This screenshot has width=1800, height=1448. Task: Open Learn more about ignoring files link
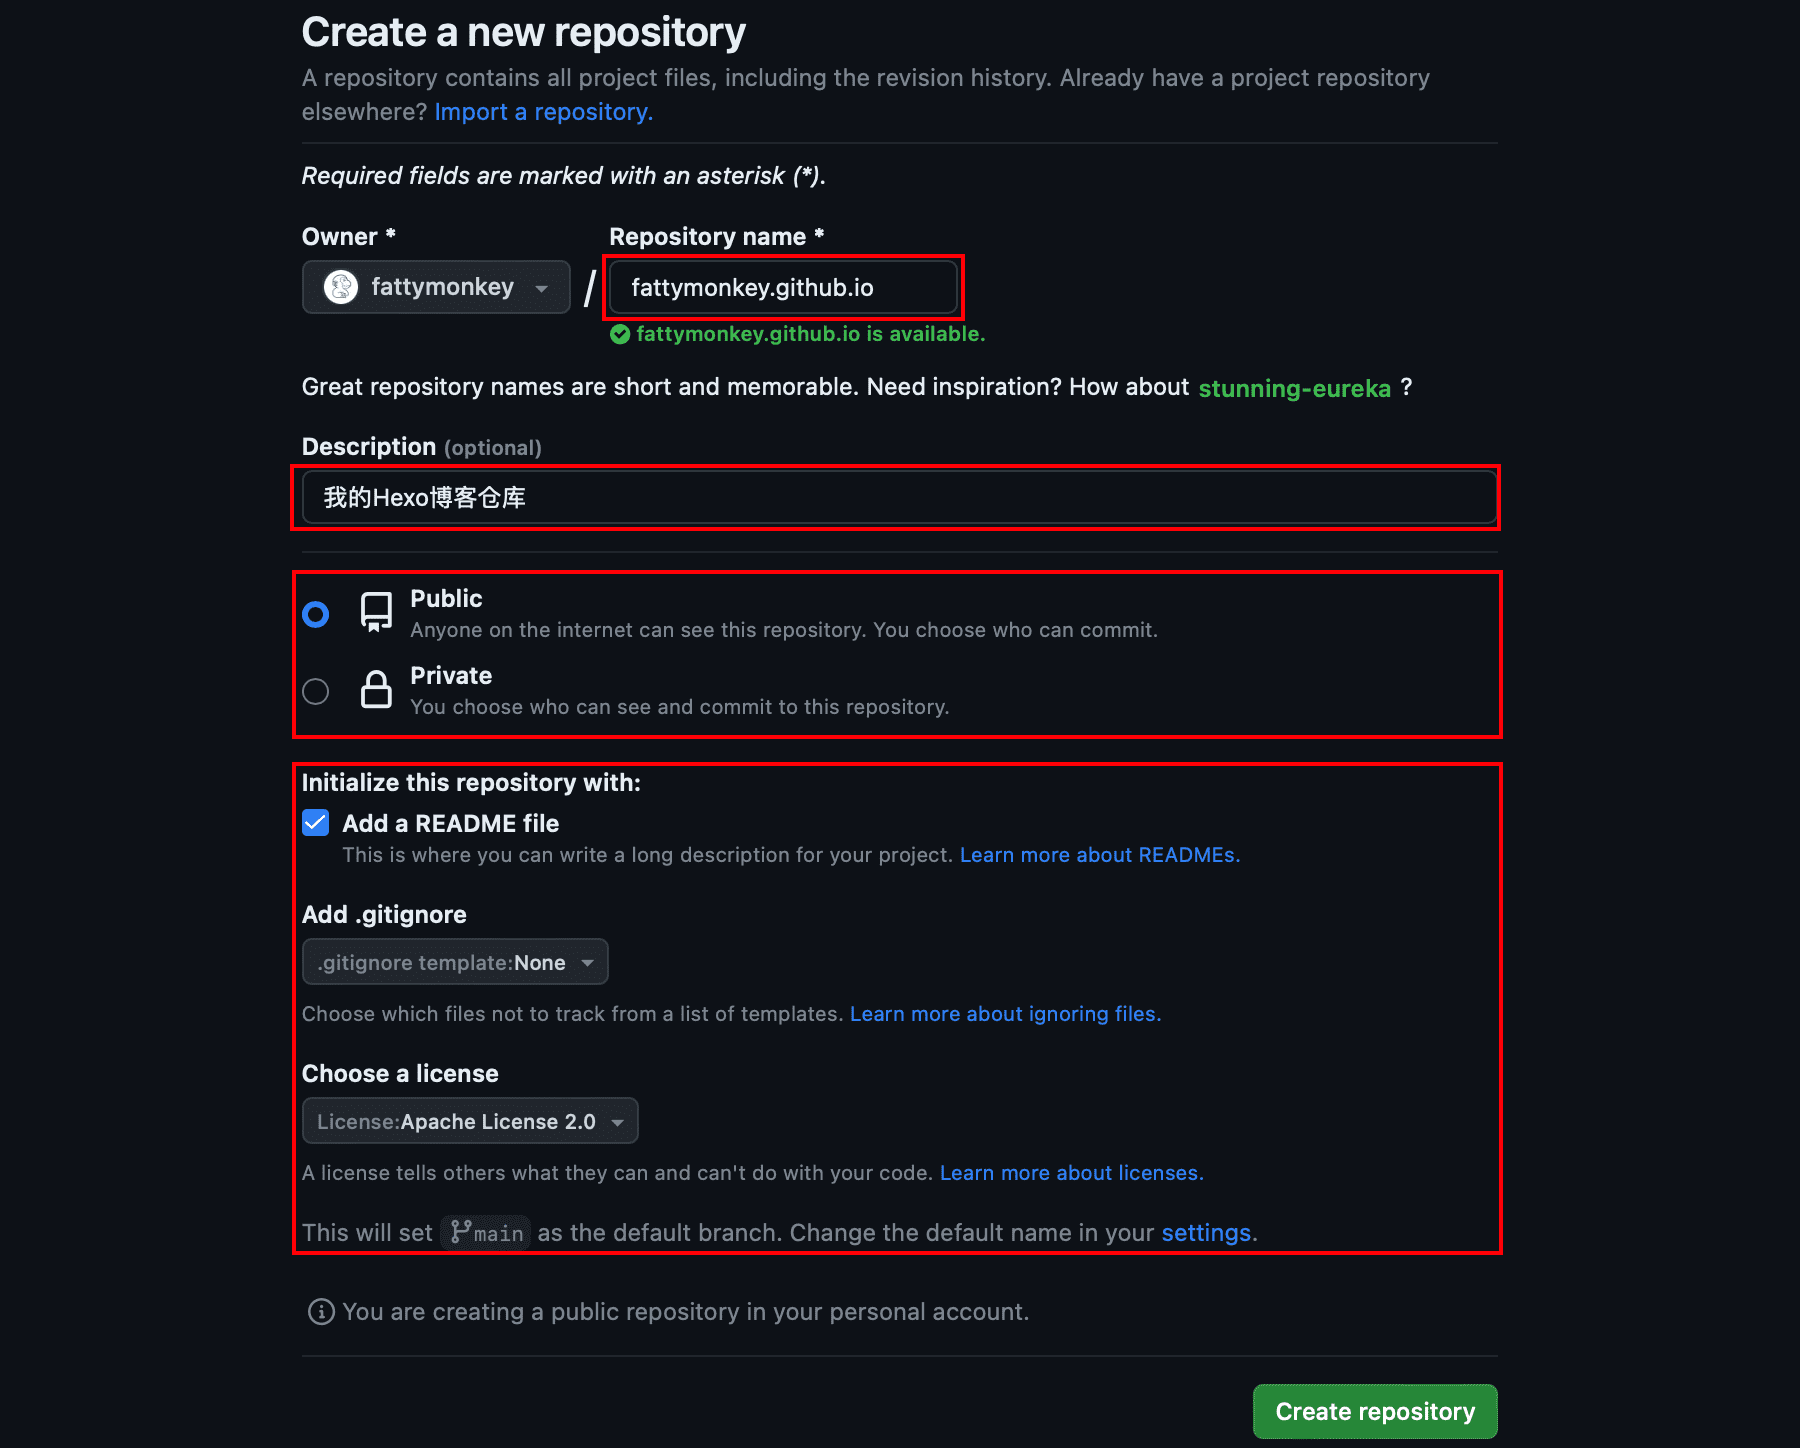[x=1005, y=1014]
